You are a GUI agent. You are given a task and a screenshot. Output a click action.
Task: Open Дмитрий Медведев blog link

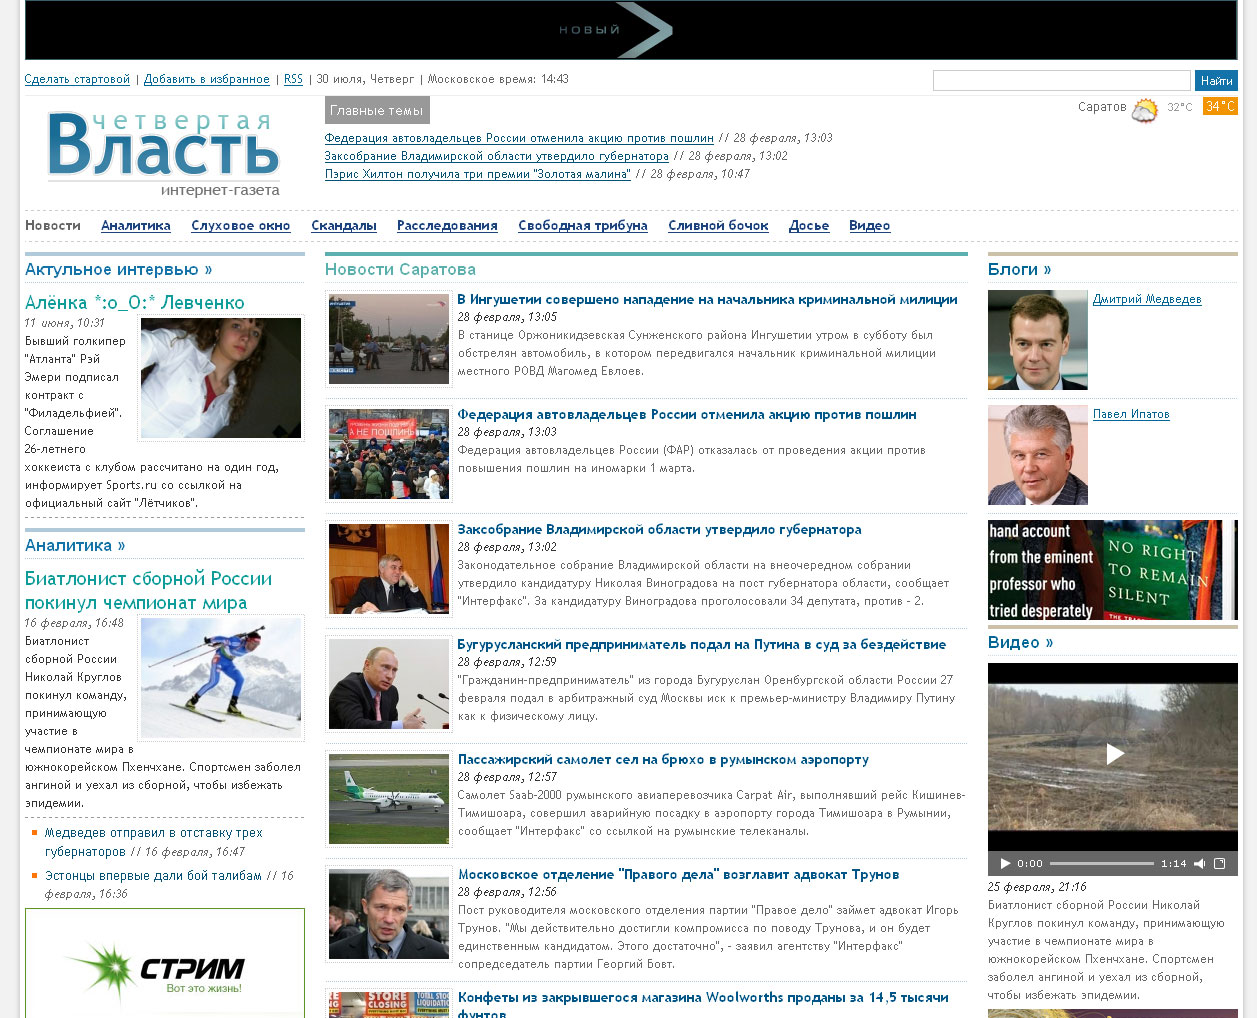(x=1147, y=299)
